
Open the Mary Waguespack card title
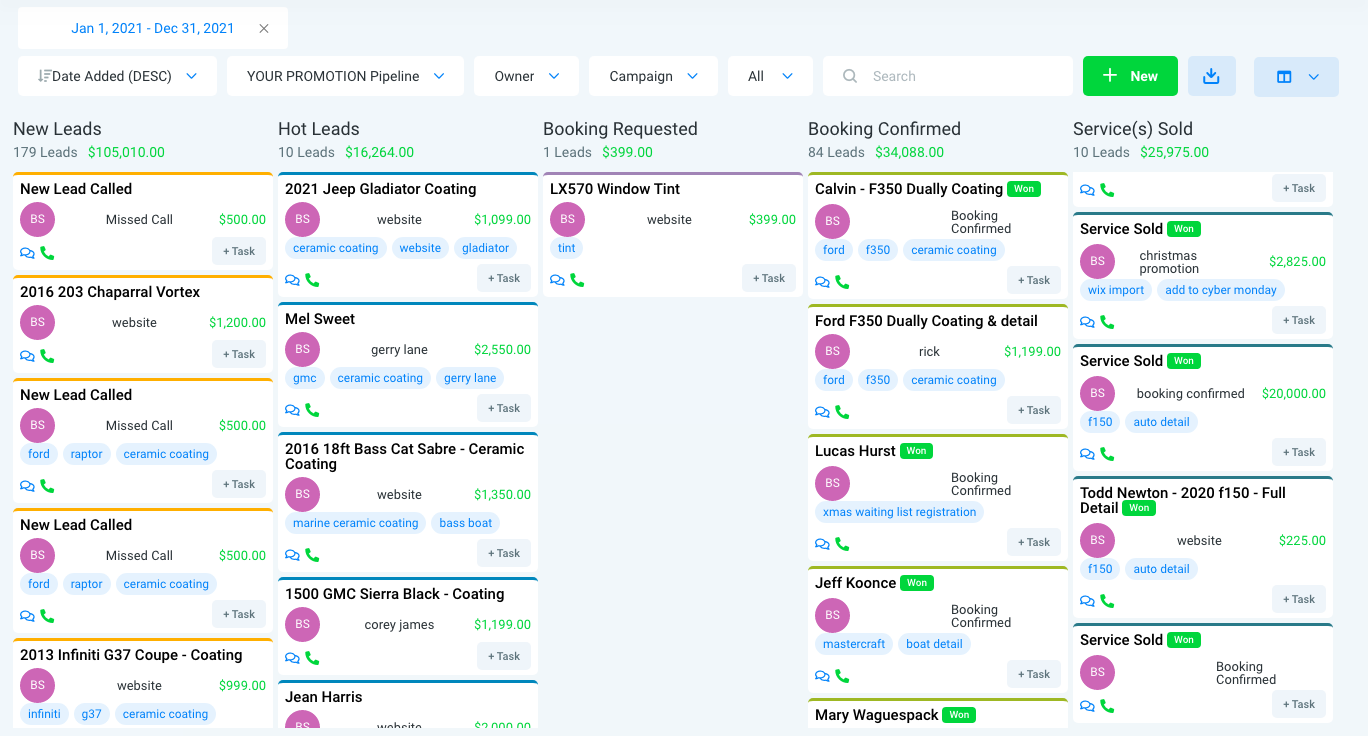[x=877, y=715]
